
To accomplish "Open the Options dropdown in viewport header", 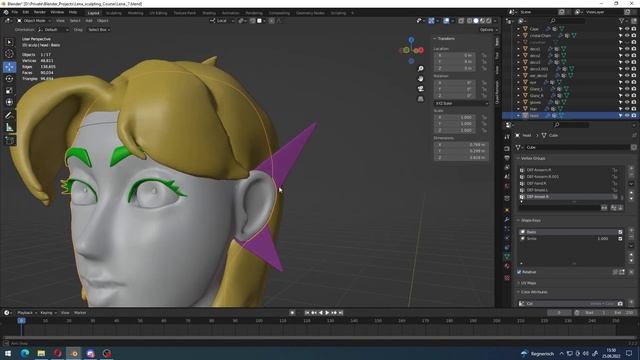I will tap(488, 30).
